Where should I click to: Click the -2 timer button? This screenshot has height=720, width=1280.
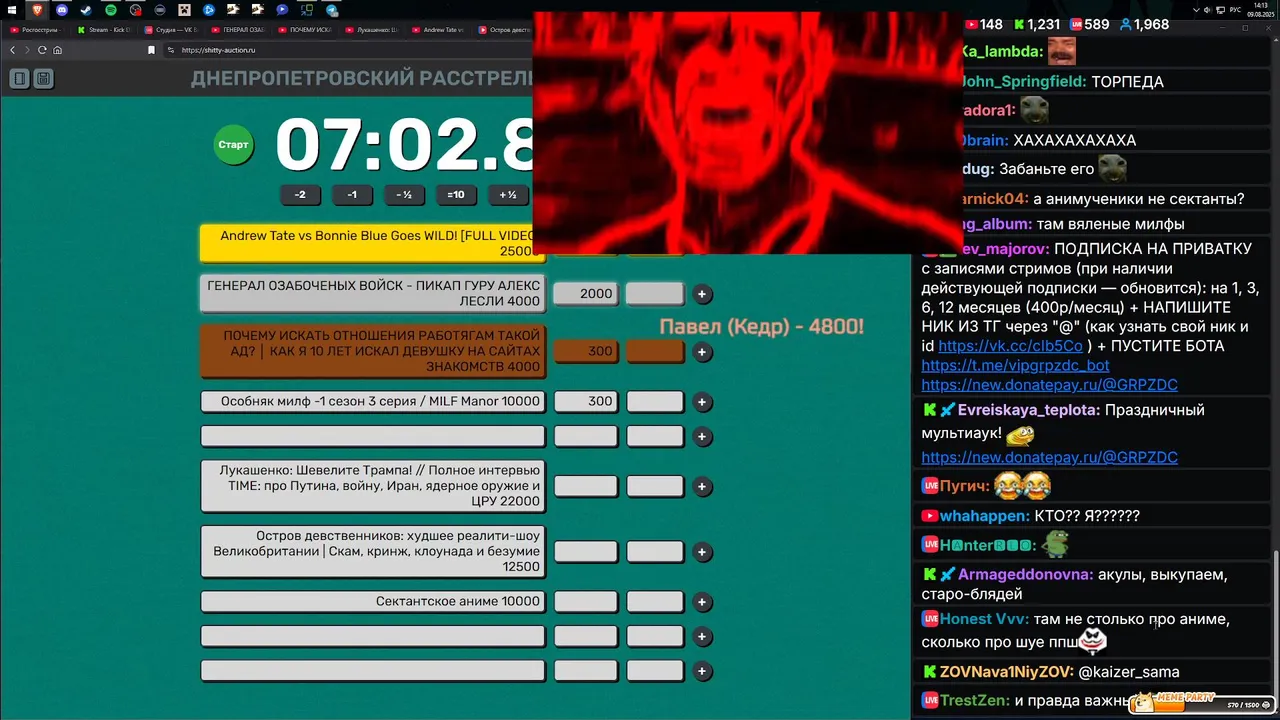pyautogui.click(x=300, y=195)
